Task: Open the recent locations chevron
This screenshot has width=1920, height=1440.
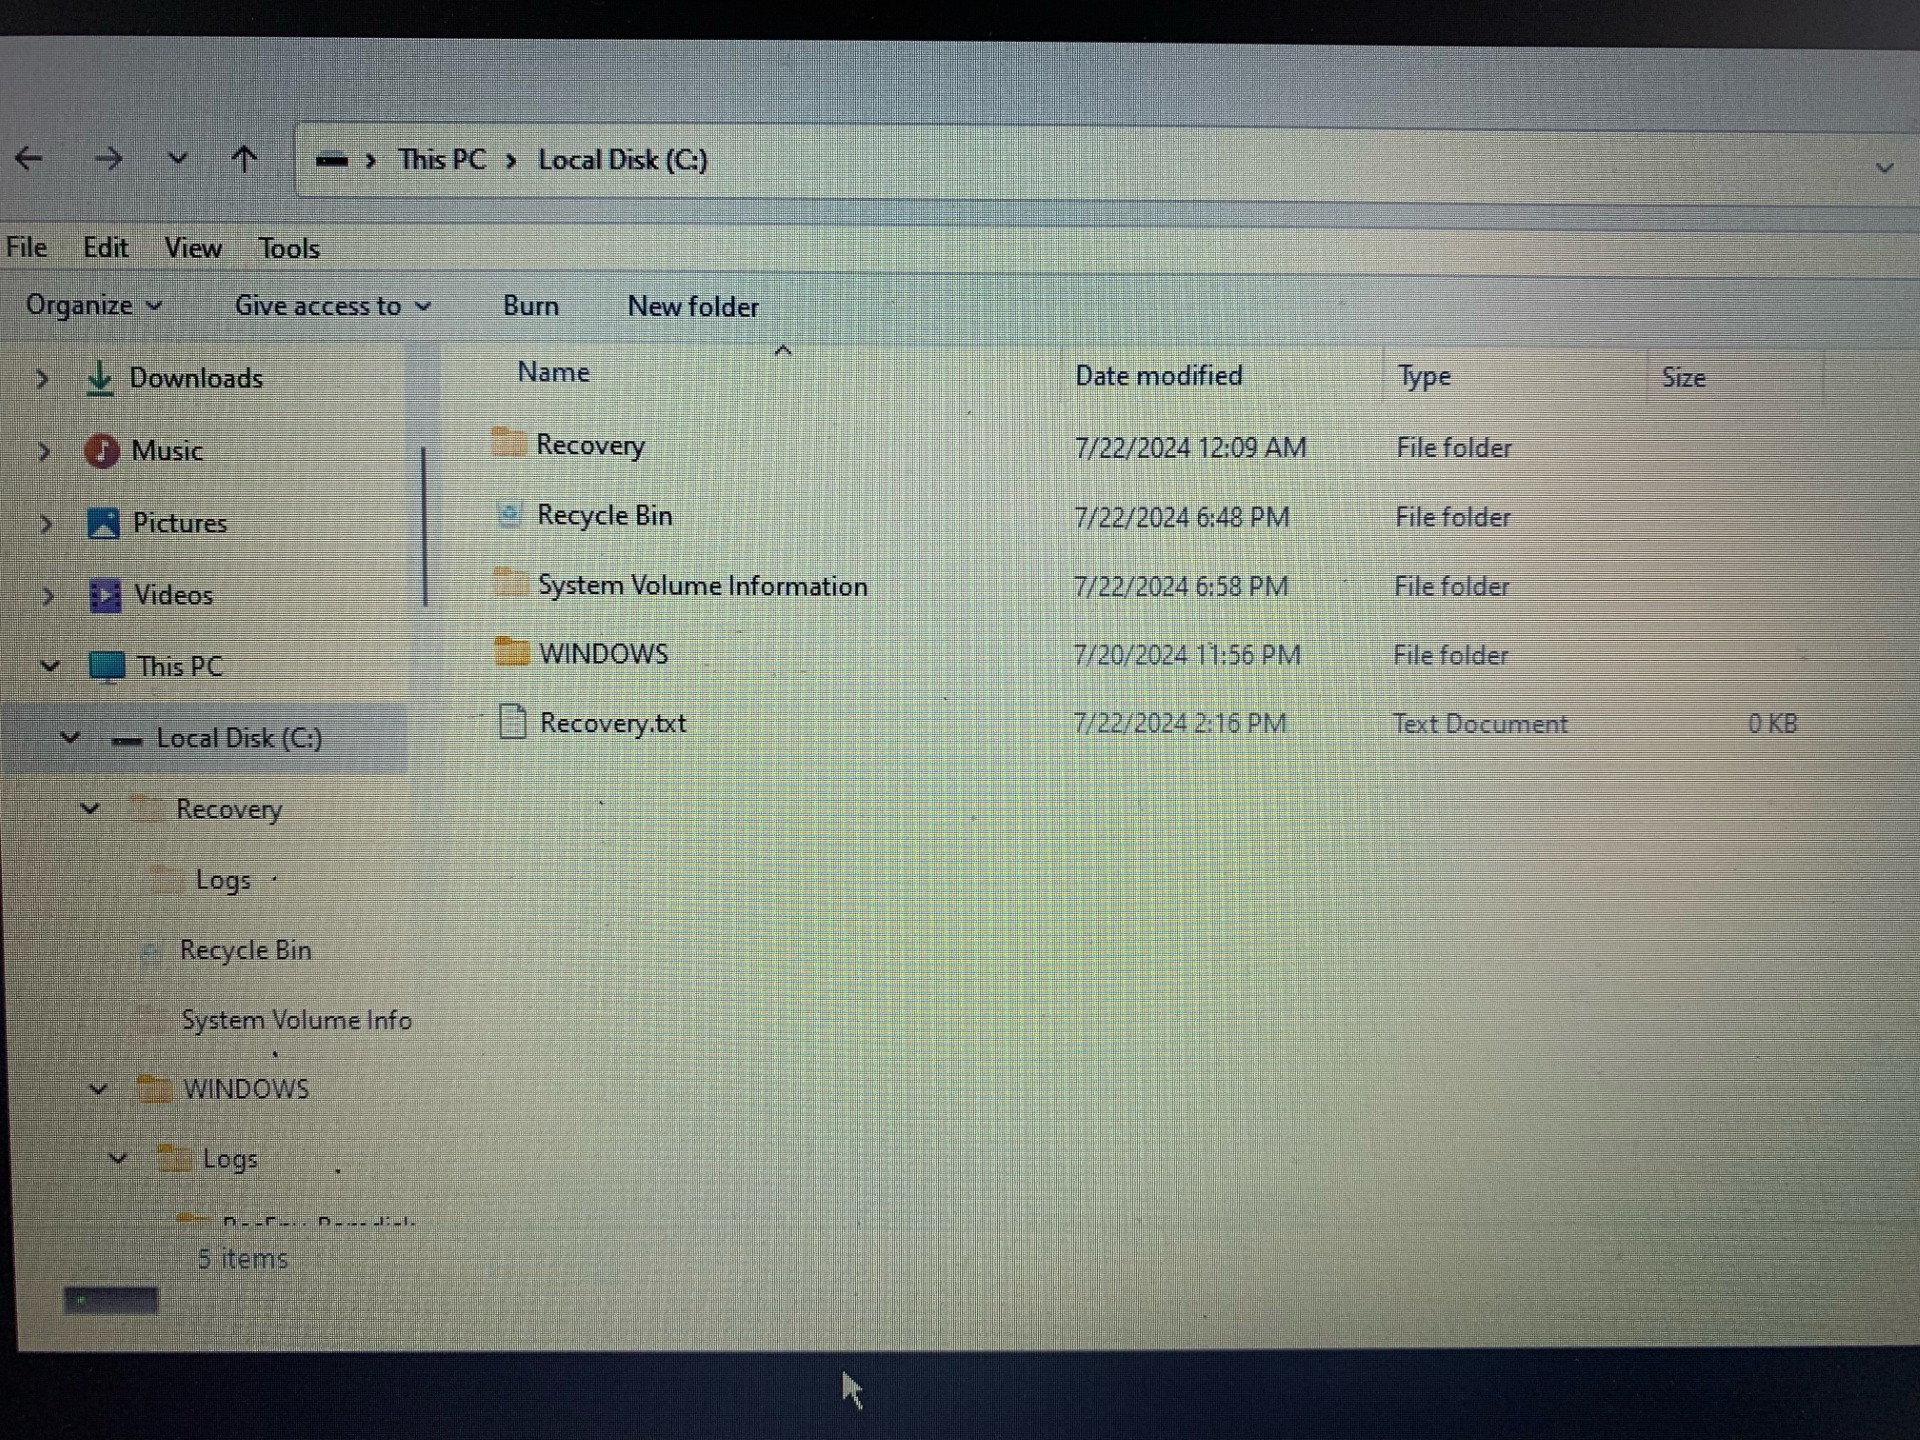Action: [x=177, y=158]
